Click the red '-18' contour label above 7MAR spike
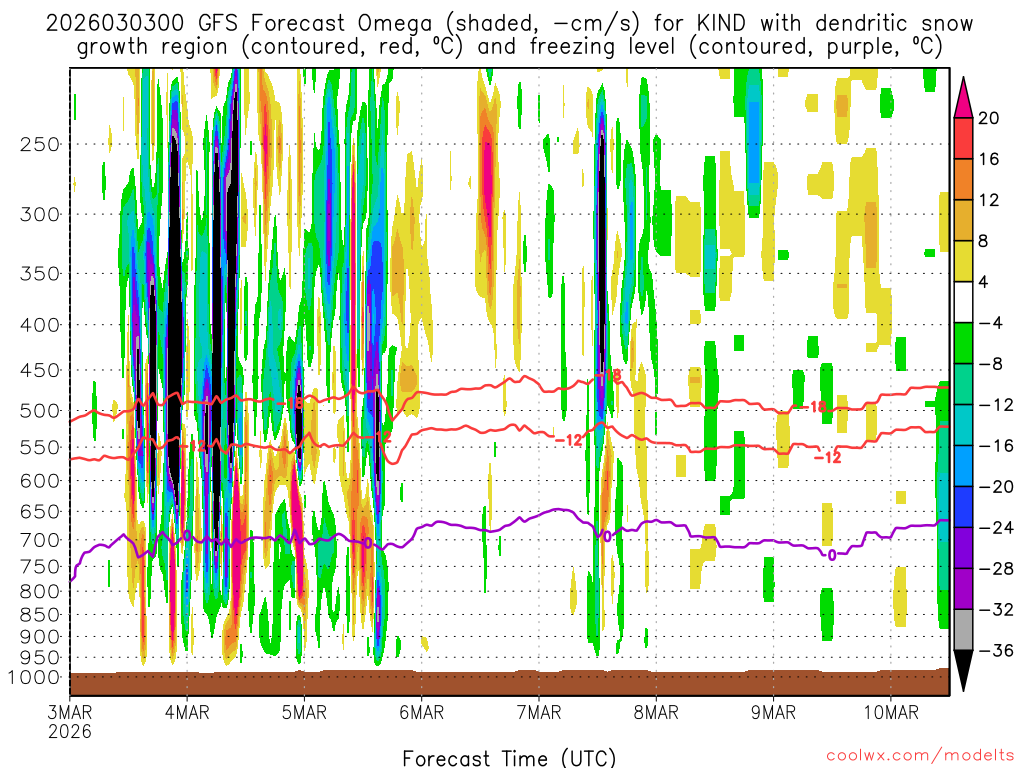Image resolution: width=1024 pixels, height=768 pixels. pos(608,376)
